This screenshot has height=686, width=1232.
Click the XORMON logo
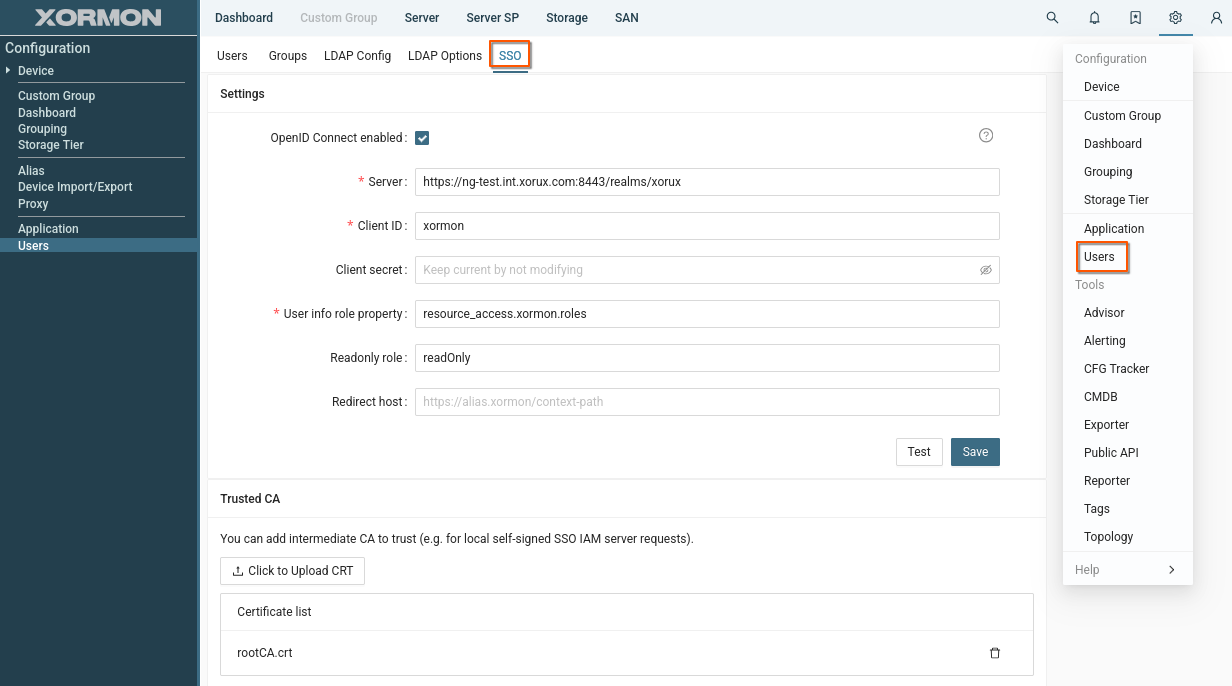click(98, 18)
